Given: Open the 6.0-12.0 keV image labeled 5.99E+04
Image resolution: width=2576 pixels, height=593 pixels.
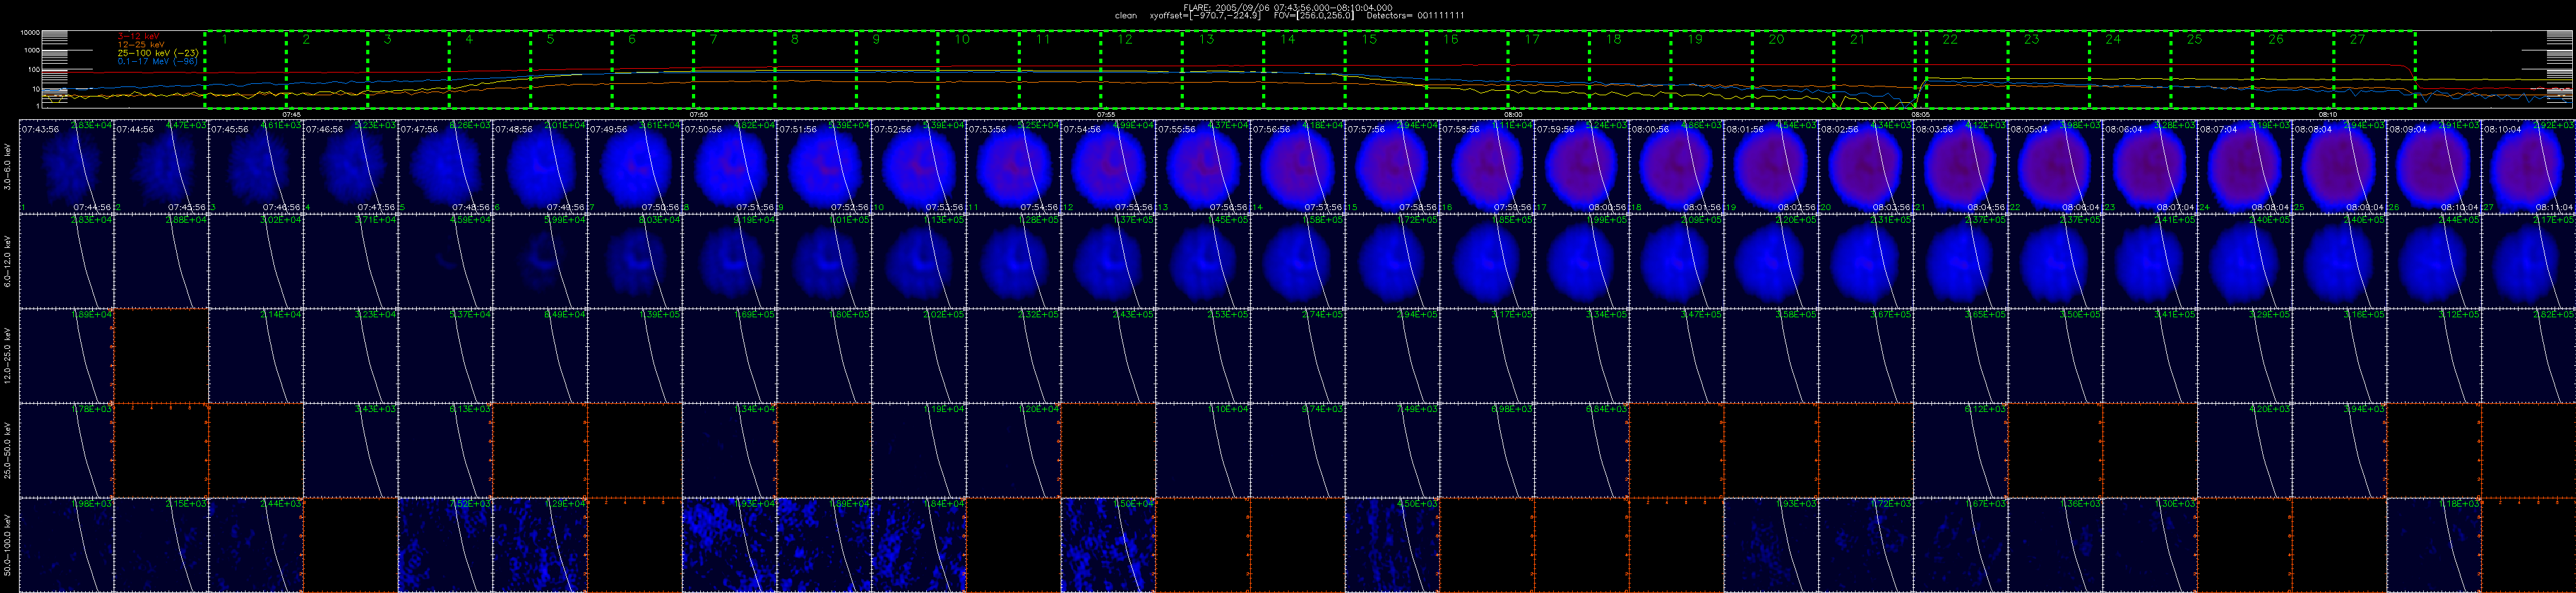Looking at the screenshot, I should [540, 261].
